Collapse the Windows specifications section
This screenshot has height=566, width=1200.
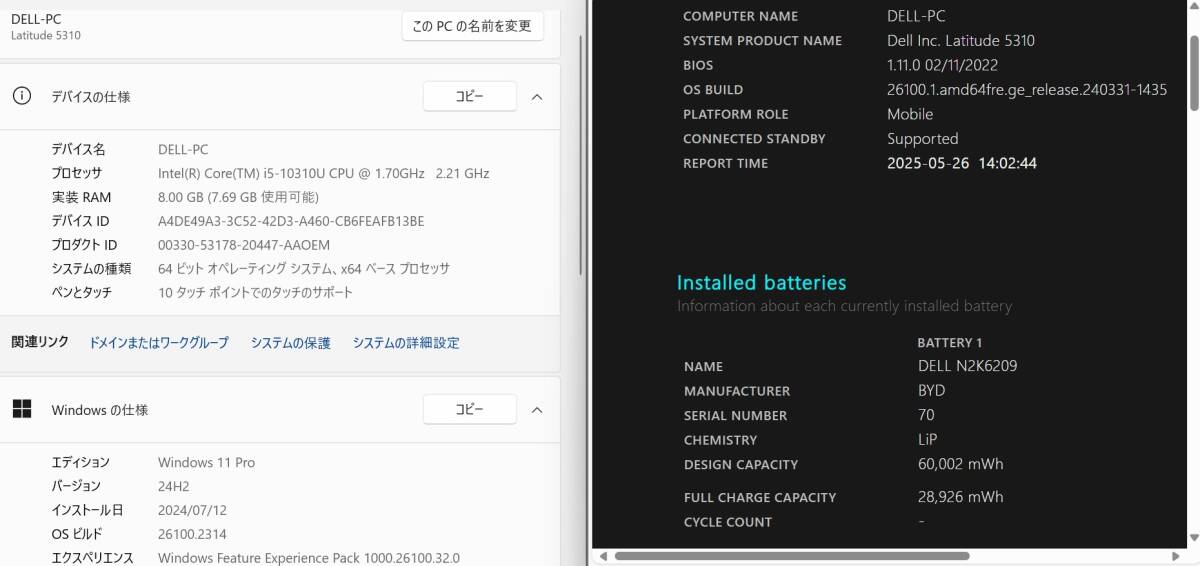coord(537,410)
